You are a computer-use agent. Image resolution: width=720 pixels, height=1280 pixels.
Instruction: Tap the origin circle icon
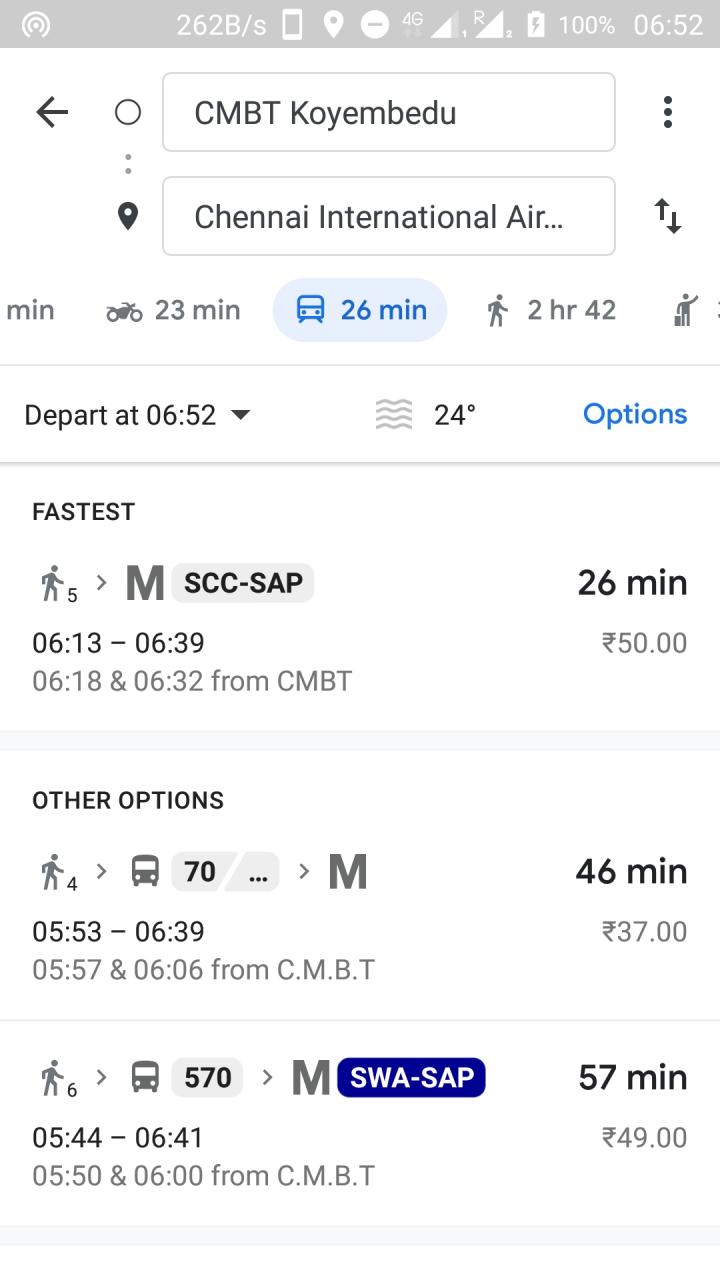[x=128, y=112]
